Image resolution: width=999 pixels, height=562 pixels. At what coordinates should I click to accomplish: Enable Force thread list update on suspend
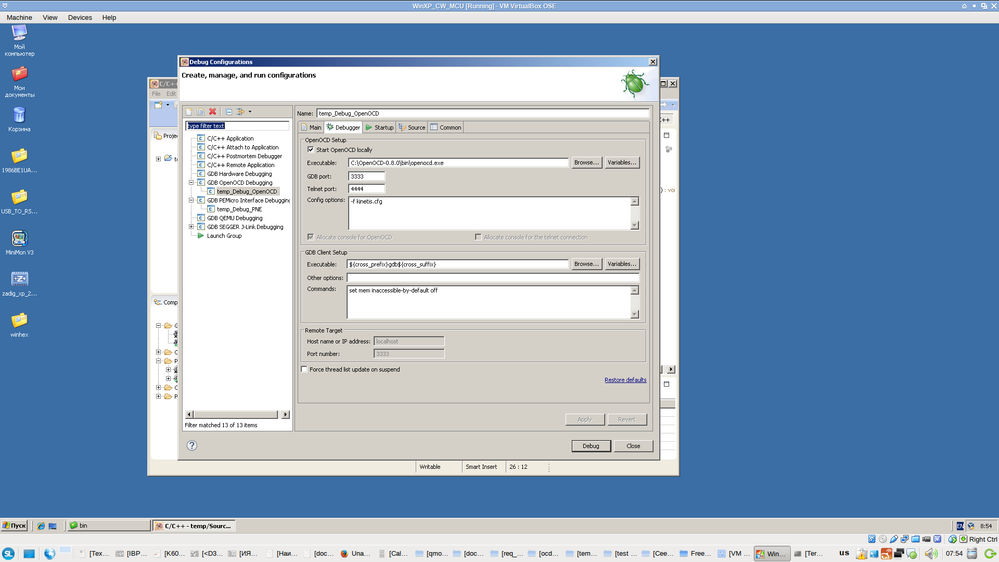click(x=304, y=370)
